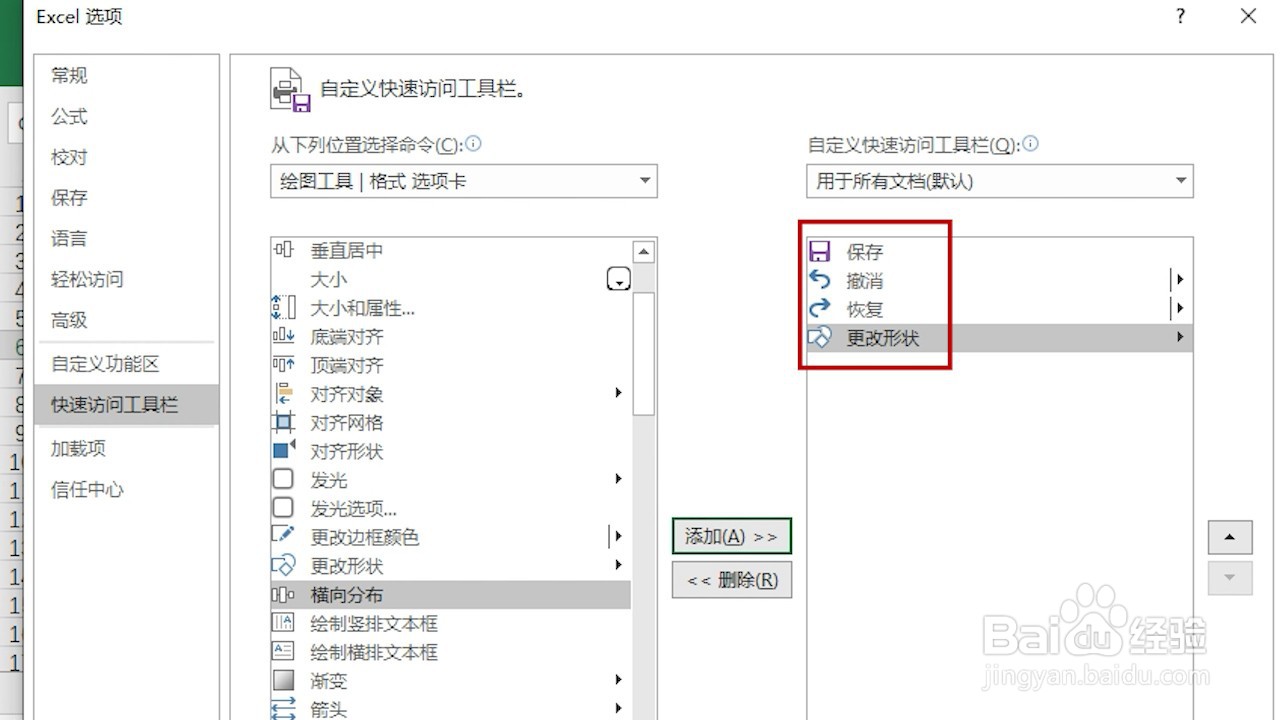Expand the 更改形状 submenu arrow
This screenshot has width=1280, height=720.
(x=1180, y=337)
